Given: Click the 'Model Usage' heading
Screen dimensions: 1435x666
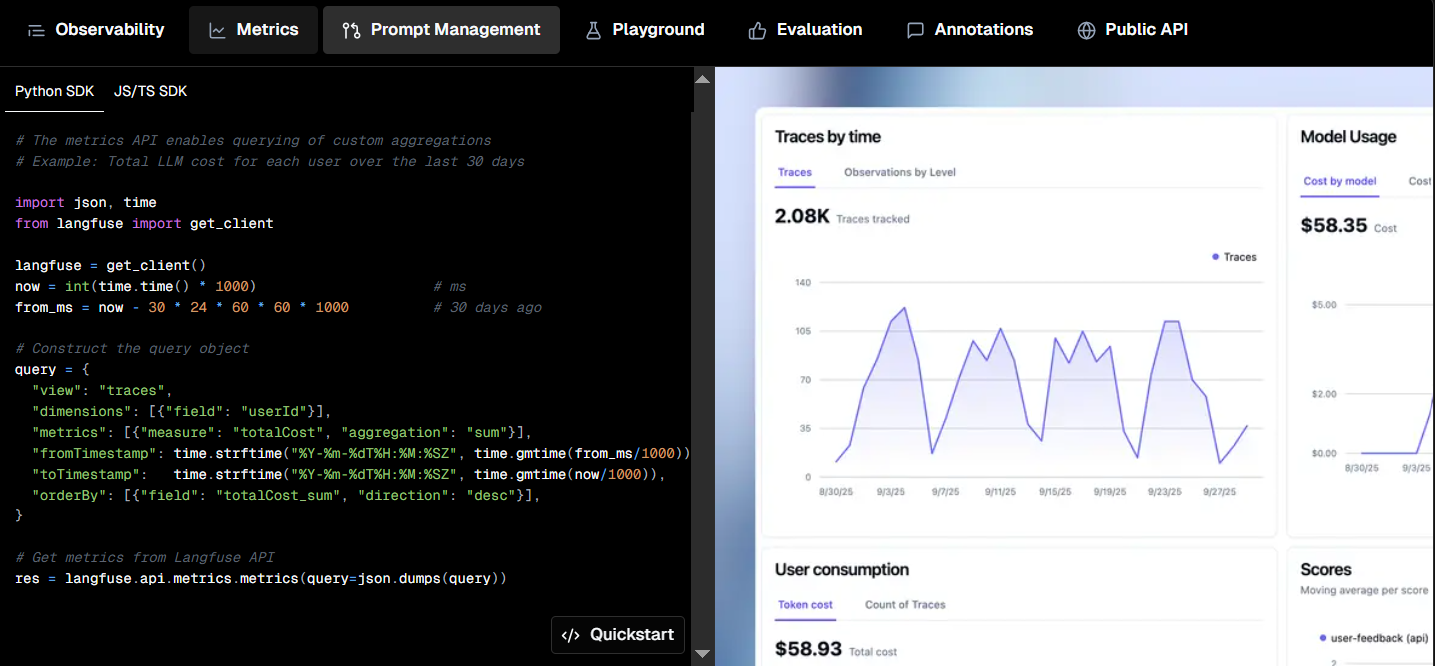Looking at the screenshot, I should pyautogui.click(x=1348, y=137).
